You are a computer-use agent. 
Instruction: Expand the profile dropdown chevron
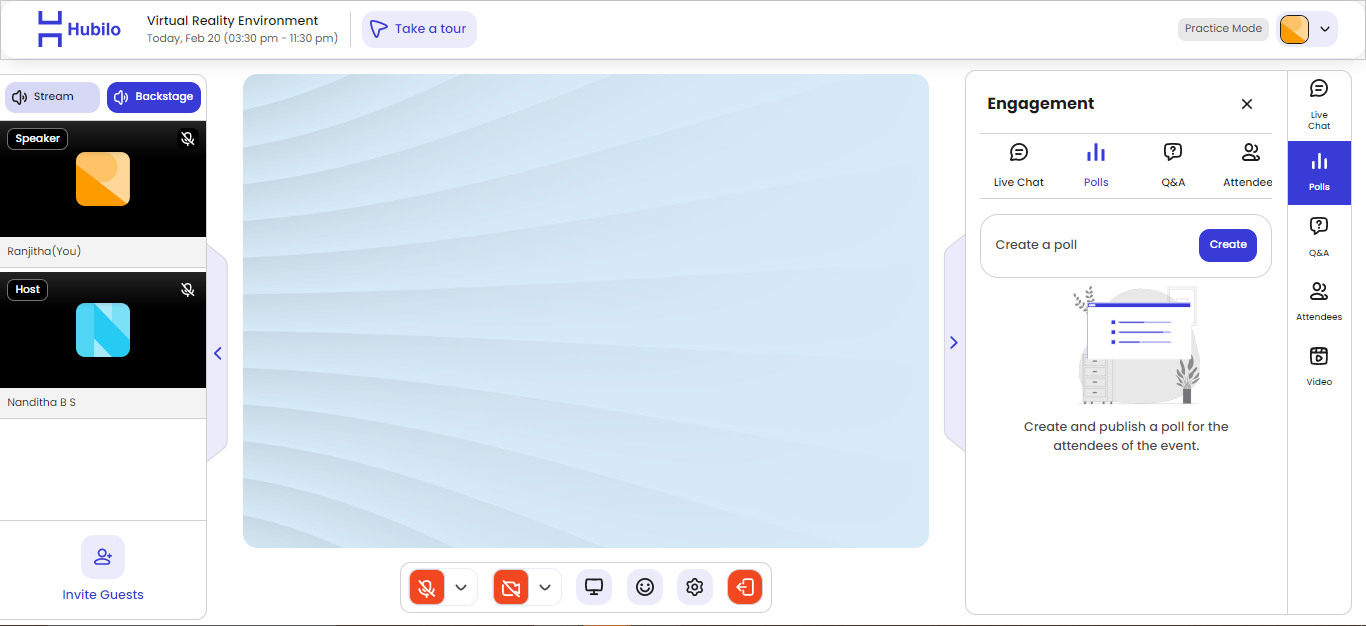[1325, 29]
